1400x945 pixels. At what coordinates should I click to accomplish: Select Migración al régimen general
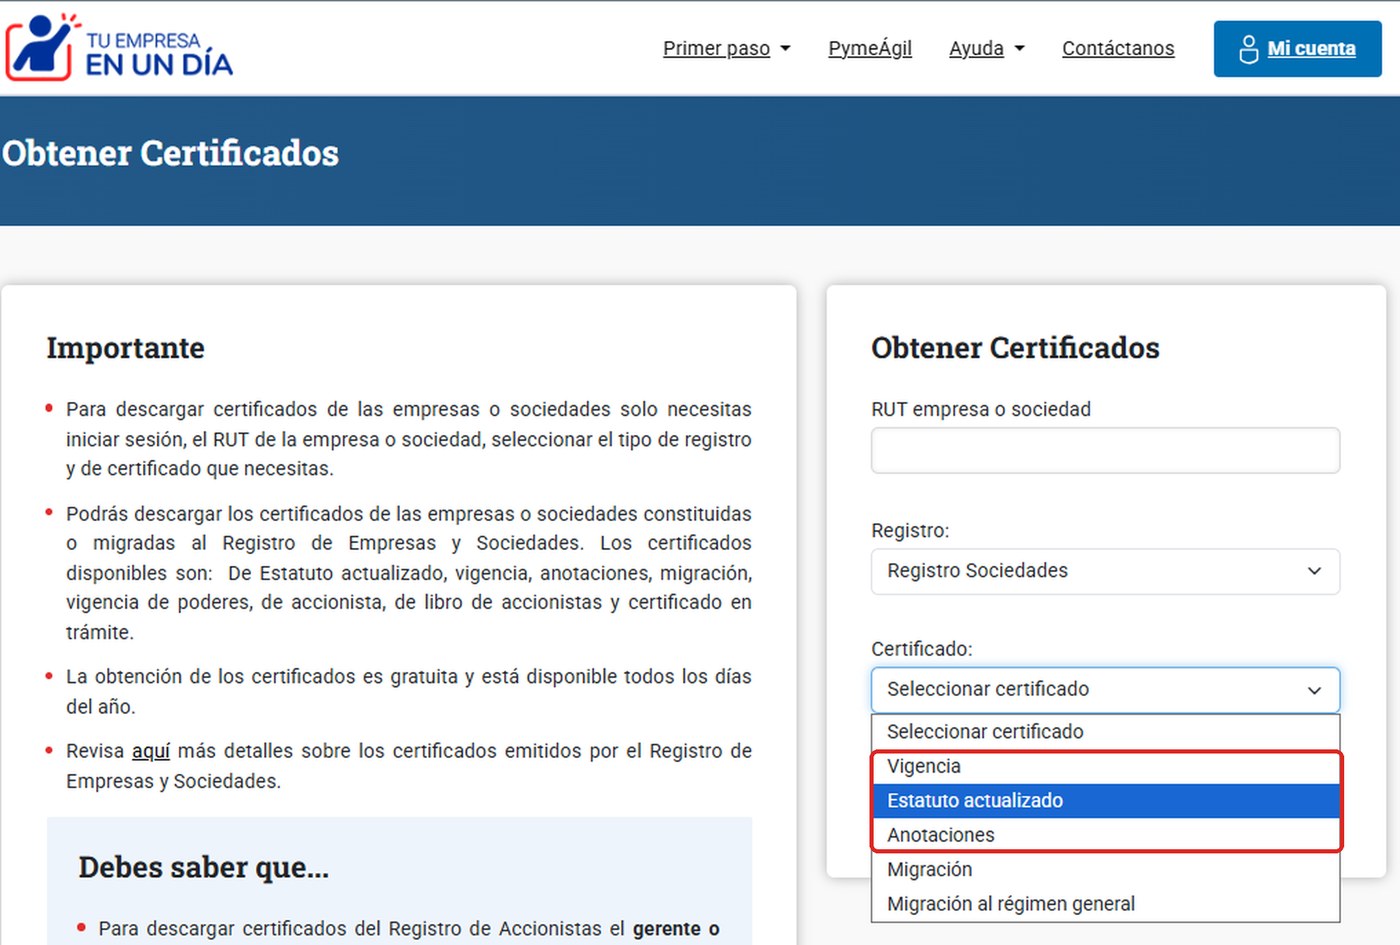tap(1105, 904)
